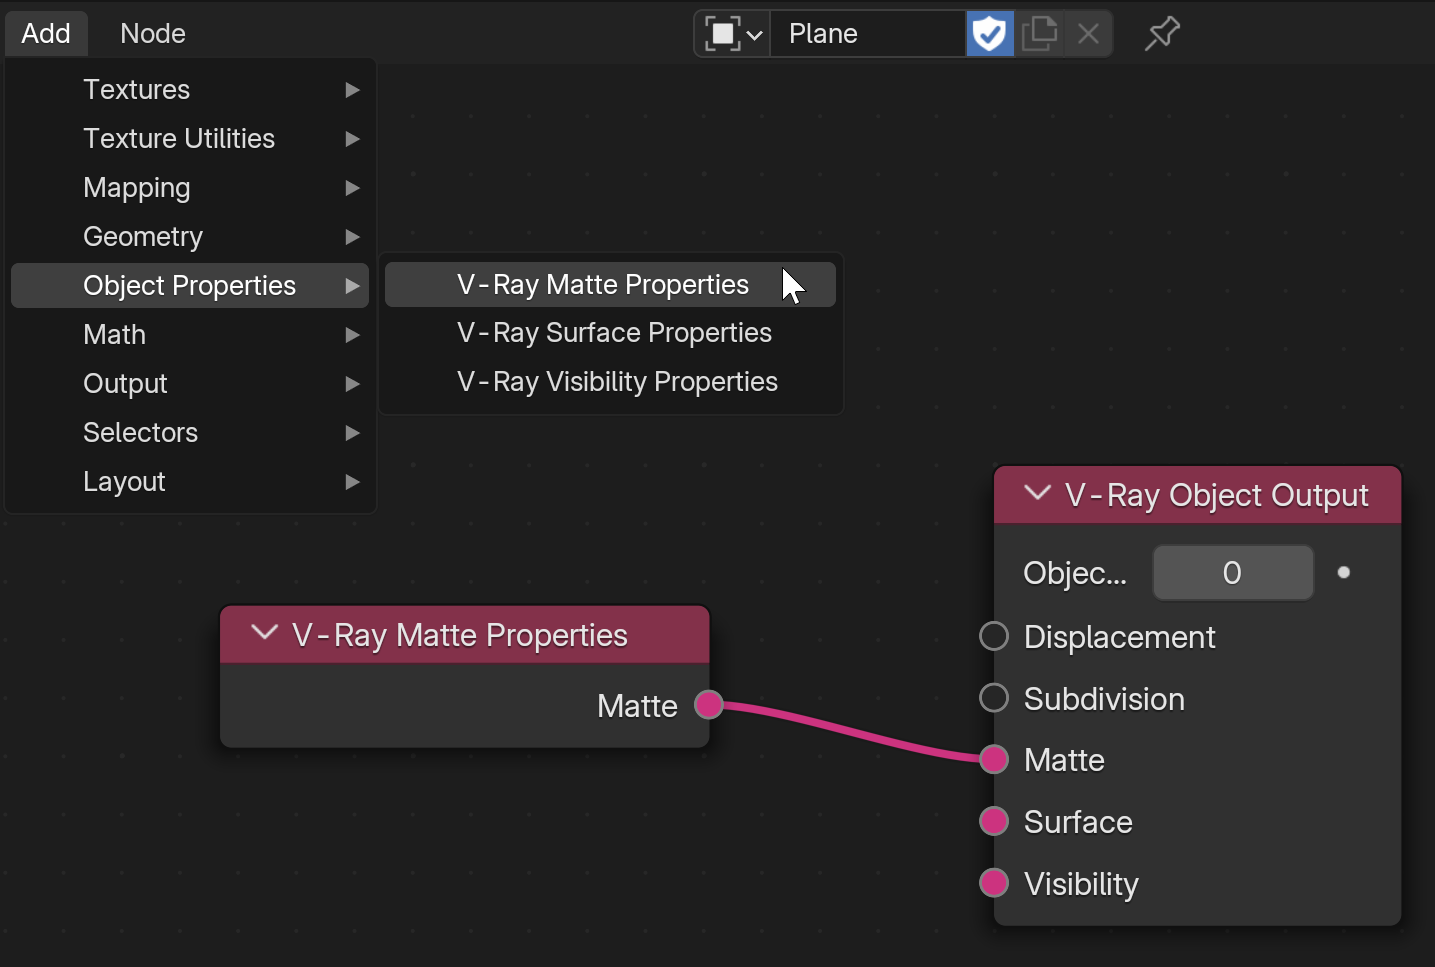
Task: Click the arrow next to Geometry
Action: [x=352, y=237]
